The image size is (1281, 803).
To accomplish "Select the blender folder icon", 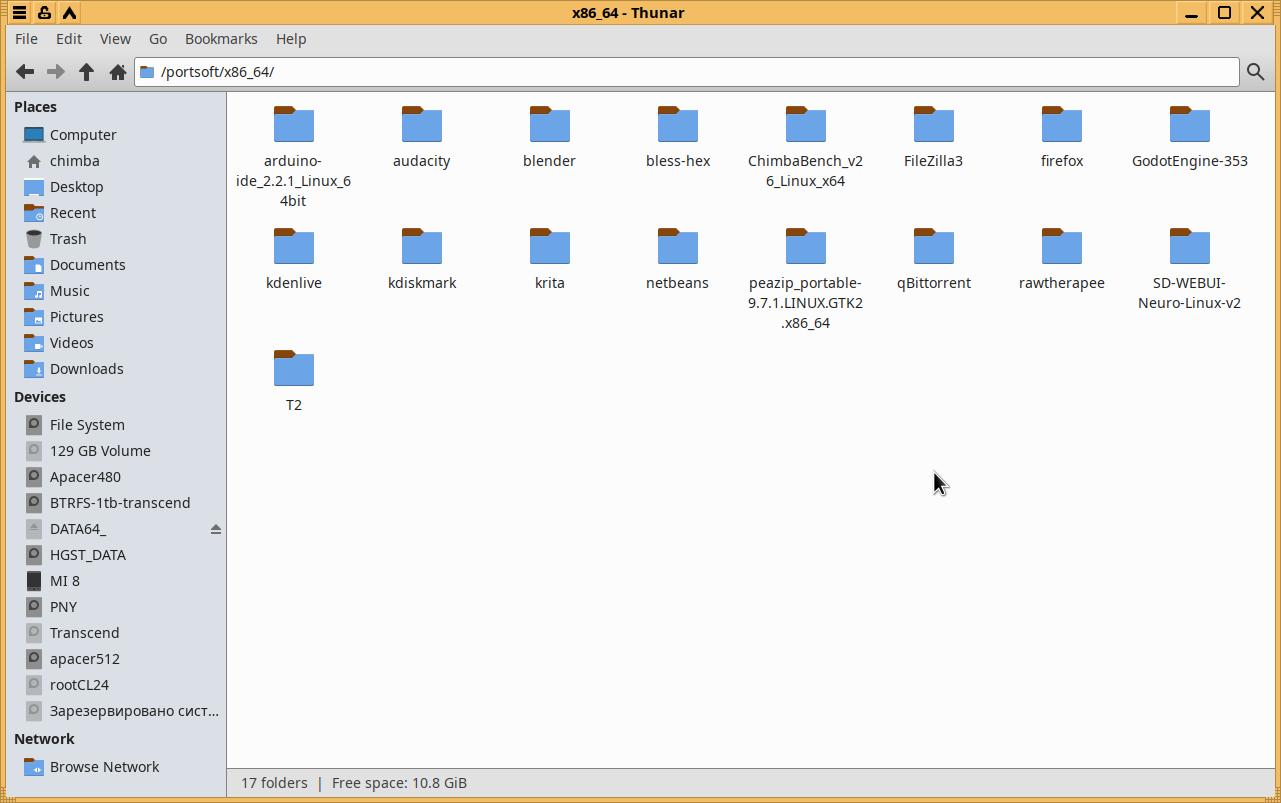I will [550, 125].
